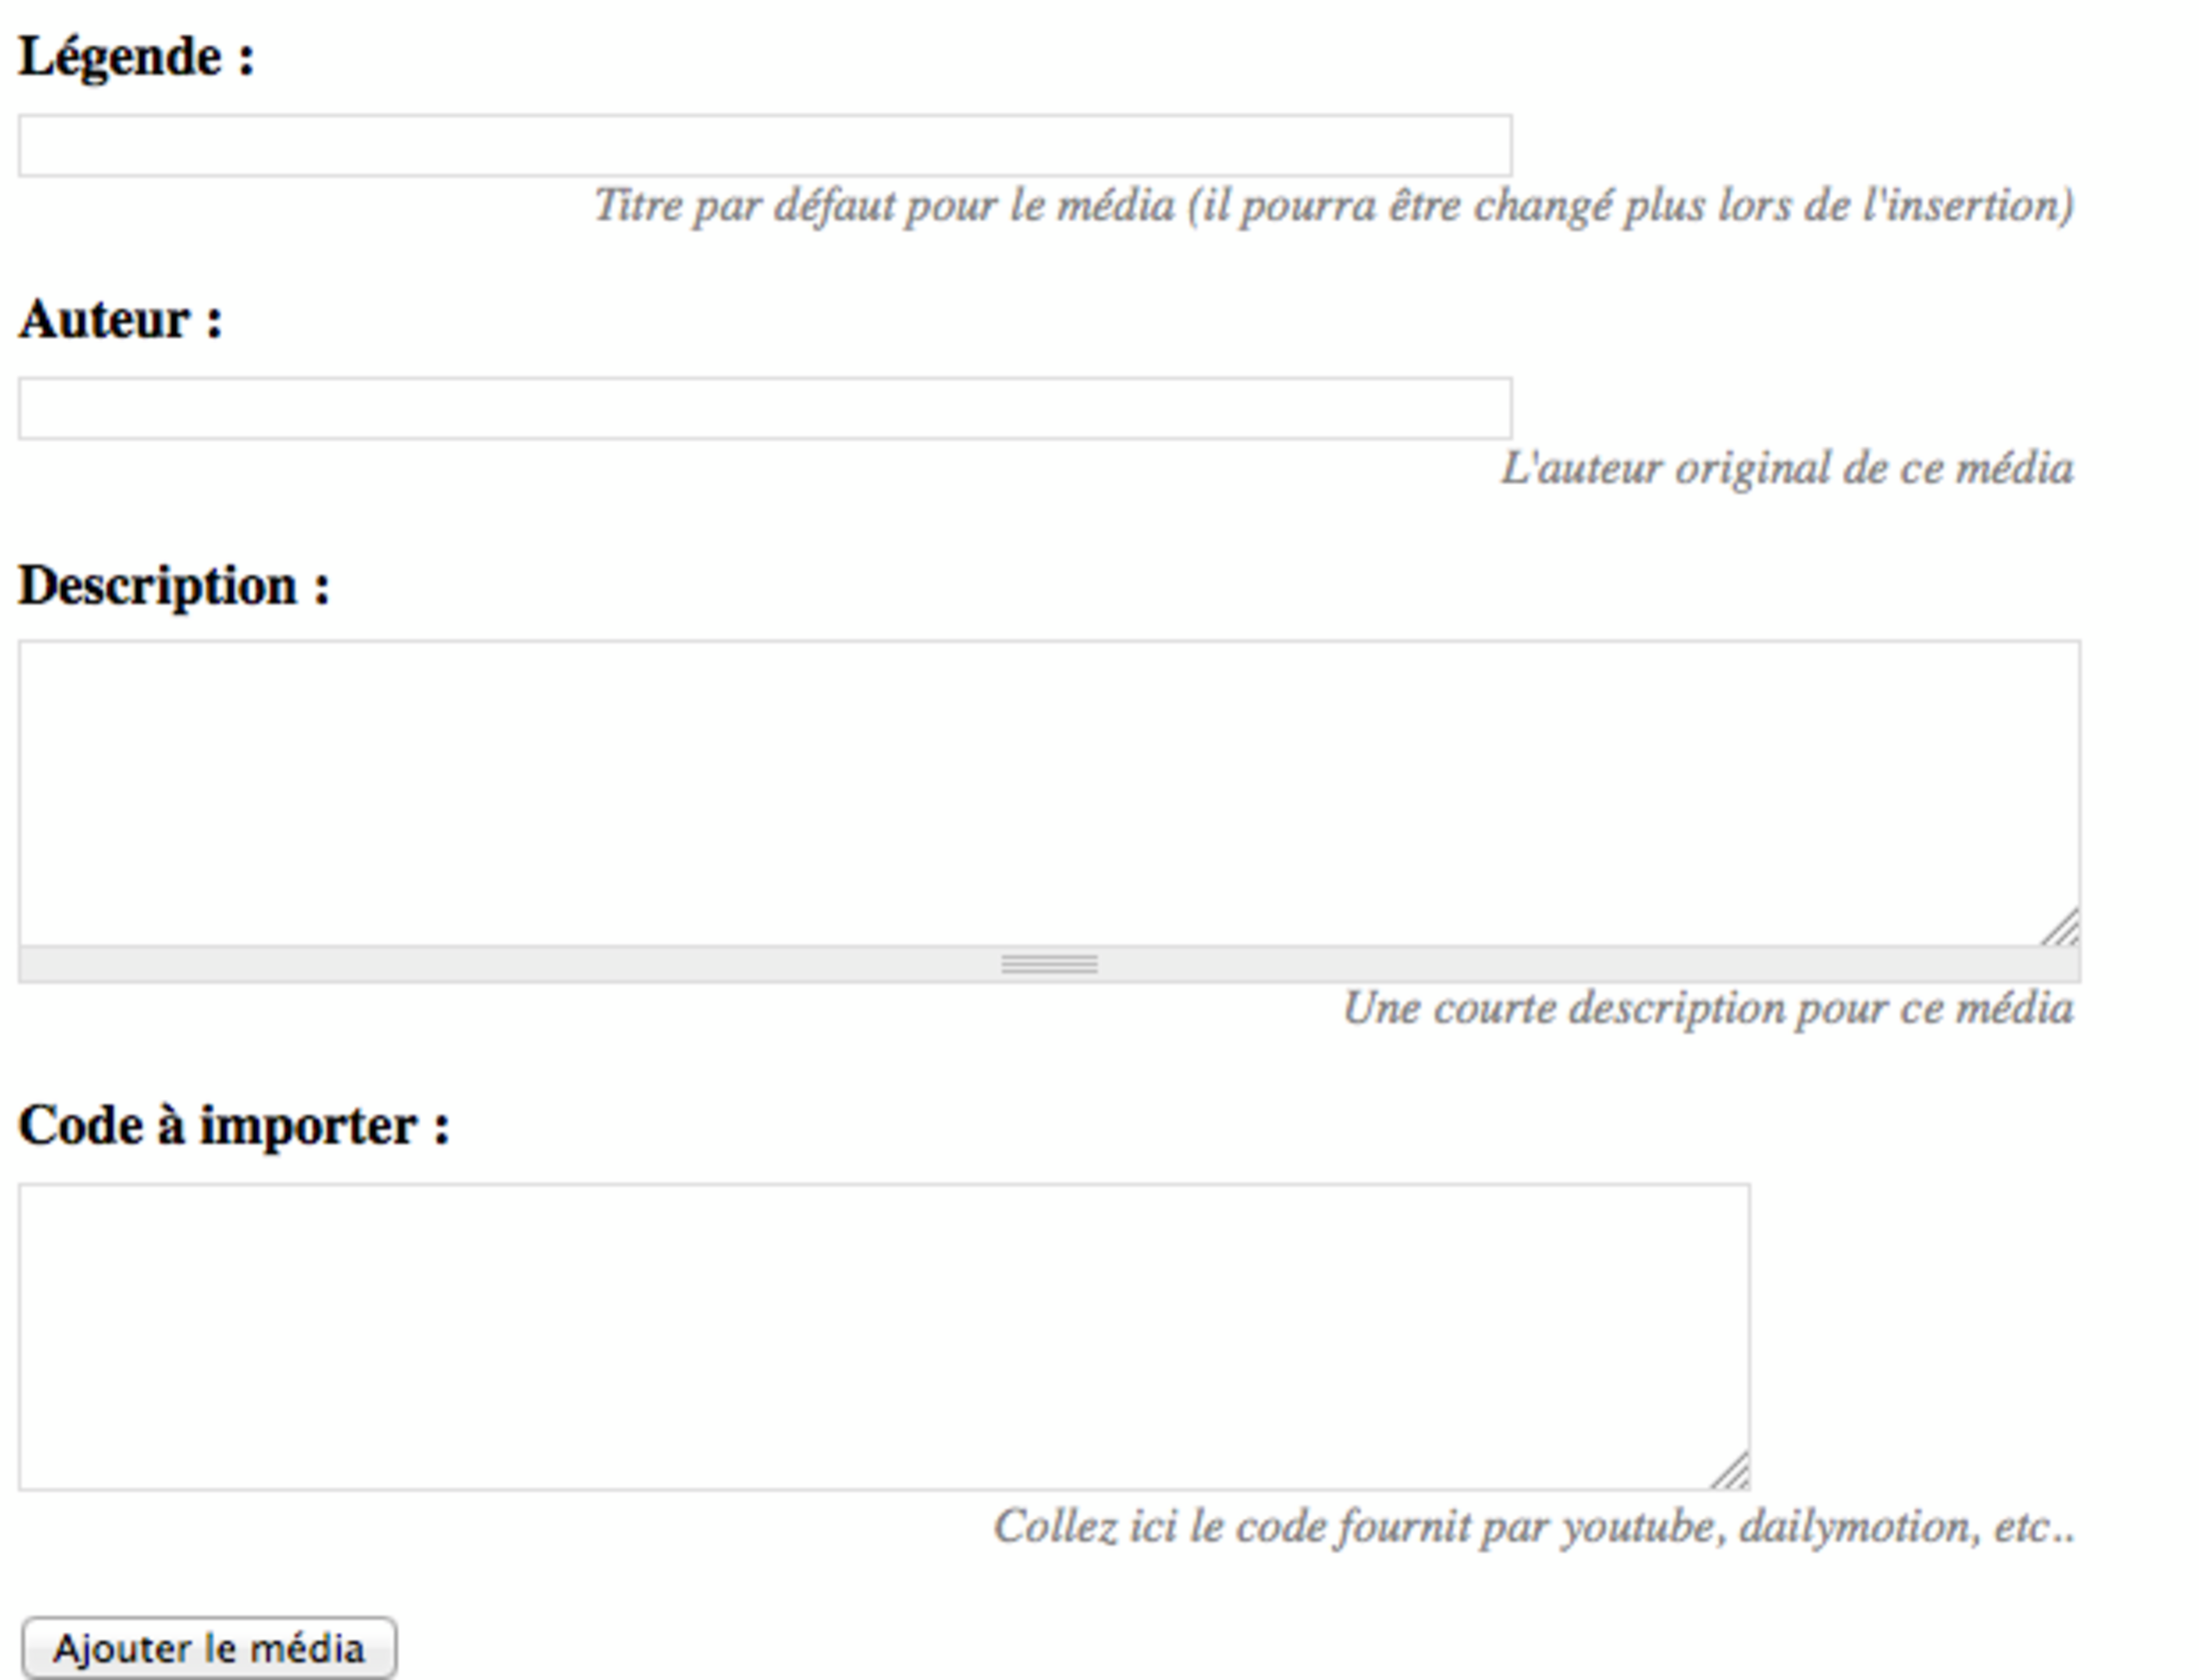Click the Légende label

pos(137,57)
